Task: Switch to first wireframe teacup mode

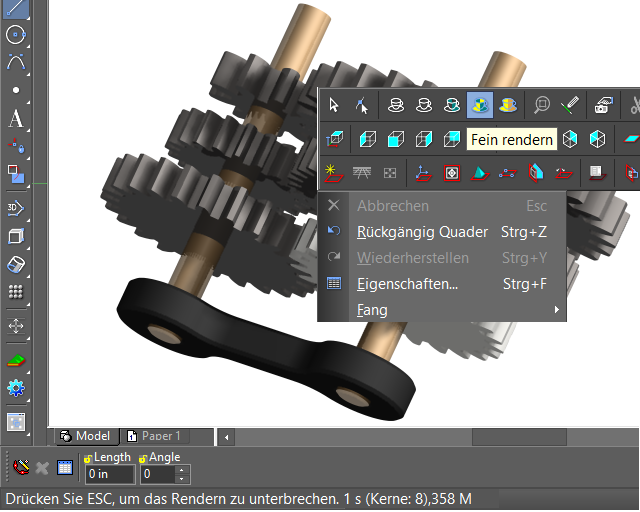Action: 396,105
